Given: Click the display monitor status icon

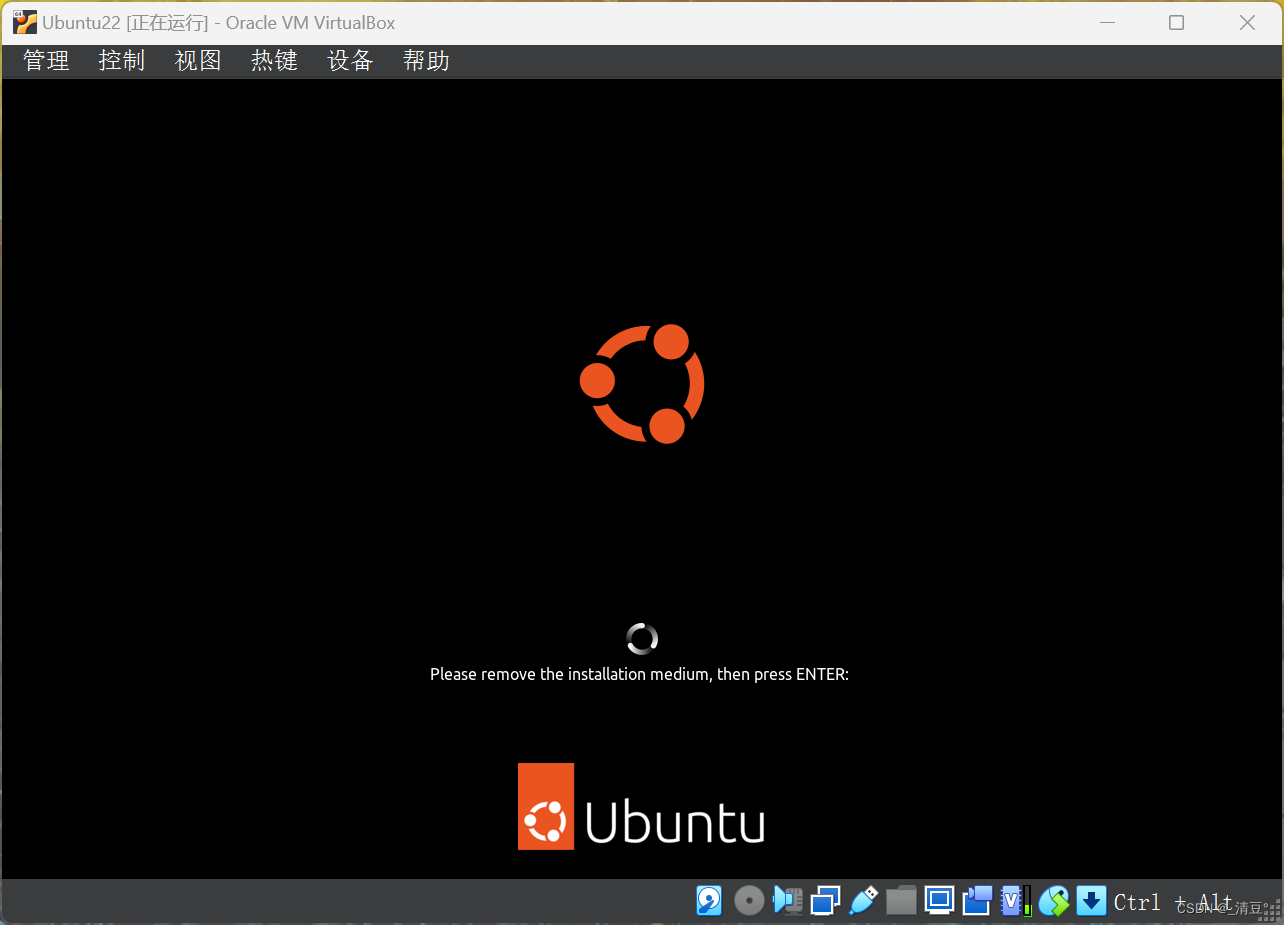Looking at the screenshot, I should click(x=939, y=901).
